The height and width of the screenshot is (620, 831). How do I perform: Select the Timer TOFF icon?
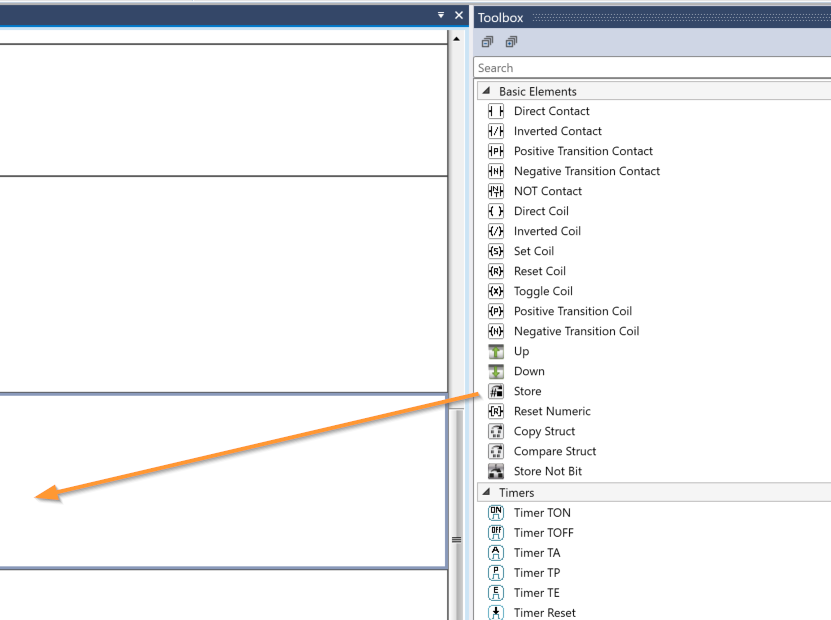(x=495, y=532)
